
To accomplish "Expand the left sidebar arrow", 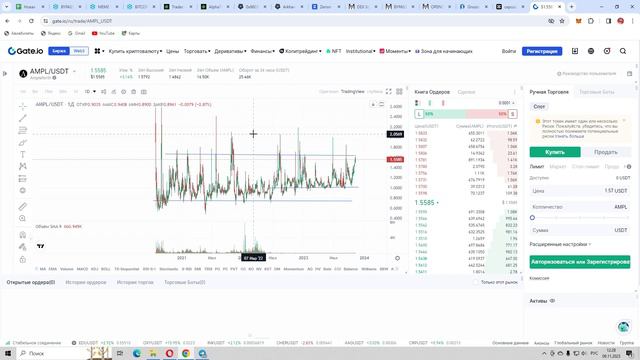I will click(x=5, y=73).
